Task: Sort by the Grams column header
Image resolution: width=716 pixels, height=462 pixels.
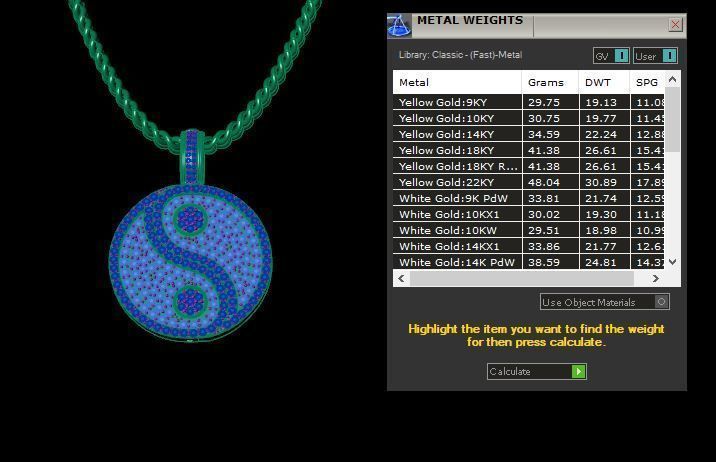Action: click(x=550, y=83)
